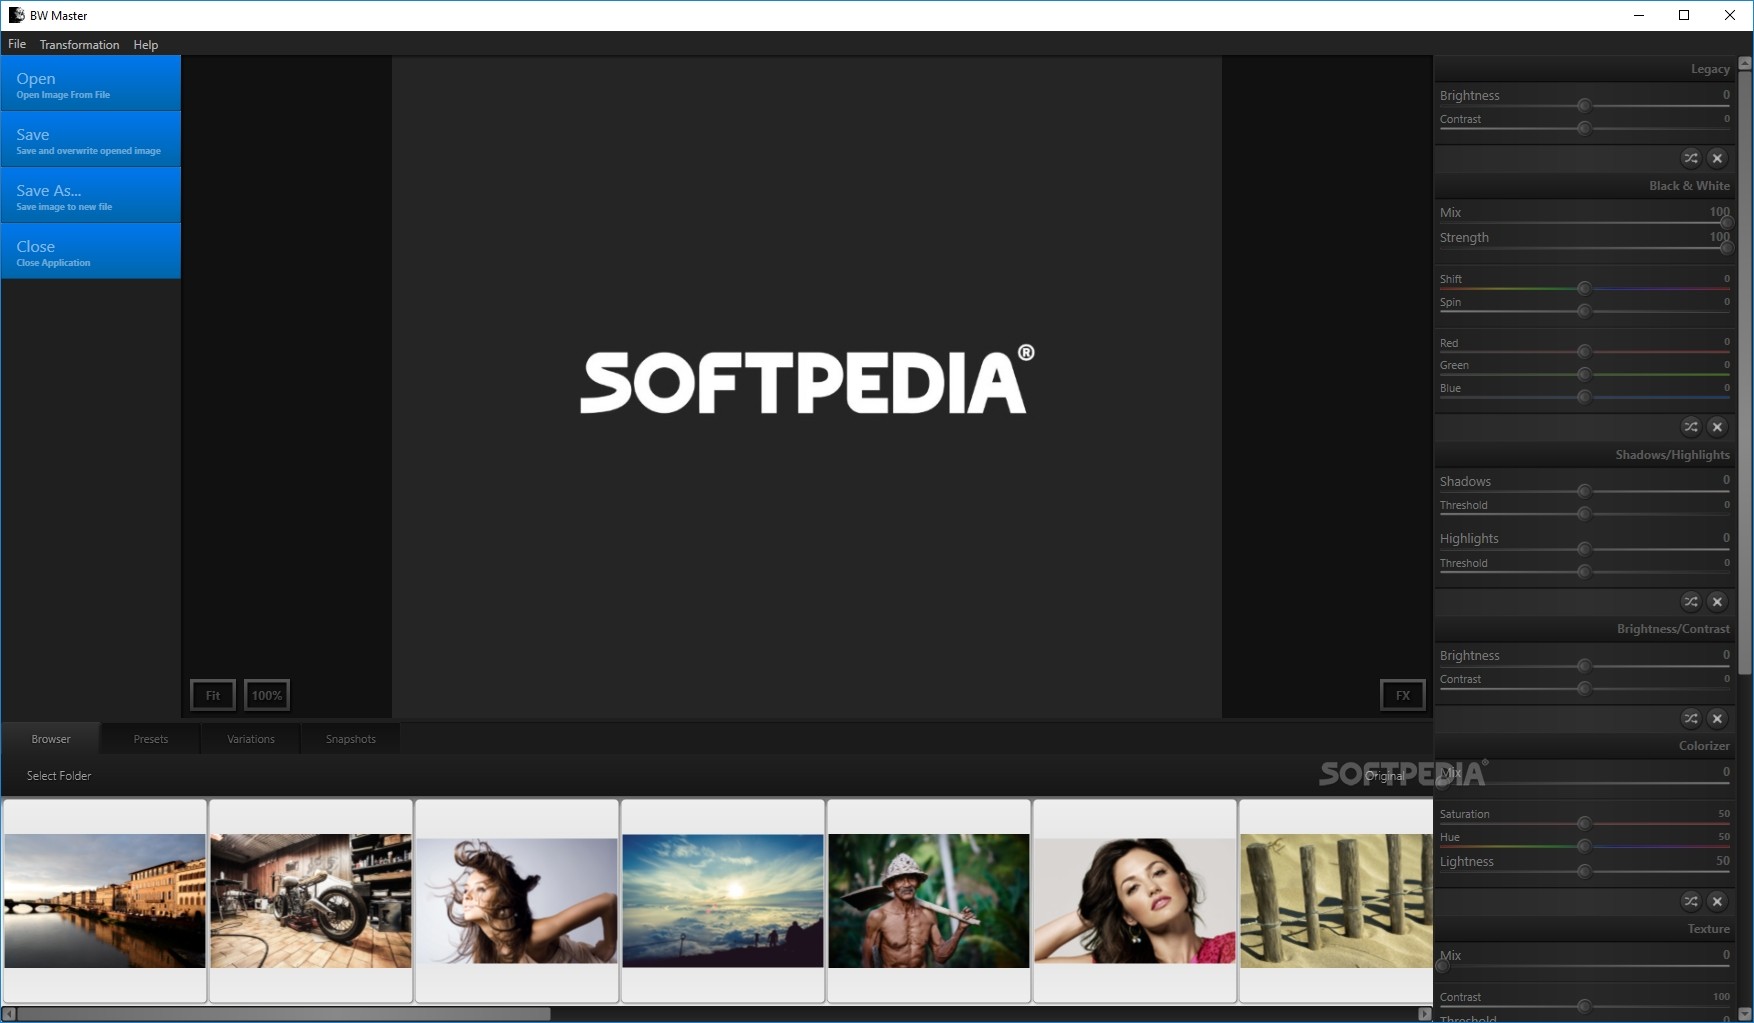Screen dimensions: 1754x1023
Task: Click the Shift hue slider
Action: tap(1584, 288)
